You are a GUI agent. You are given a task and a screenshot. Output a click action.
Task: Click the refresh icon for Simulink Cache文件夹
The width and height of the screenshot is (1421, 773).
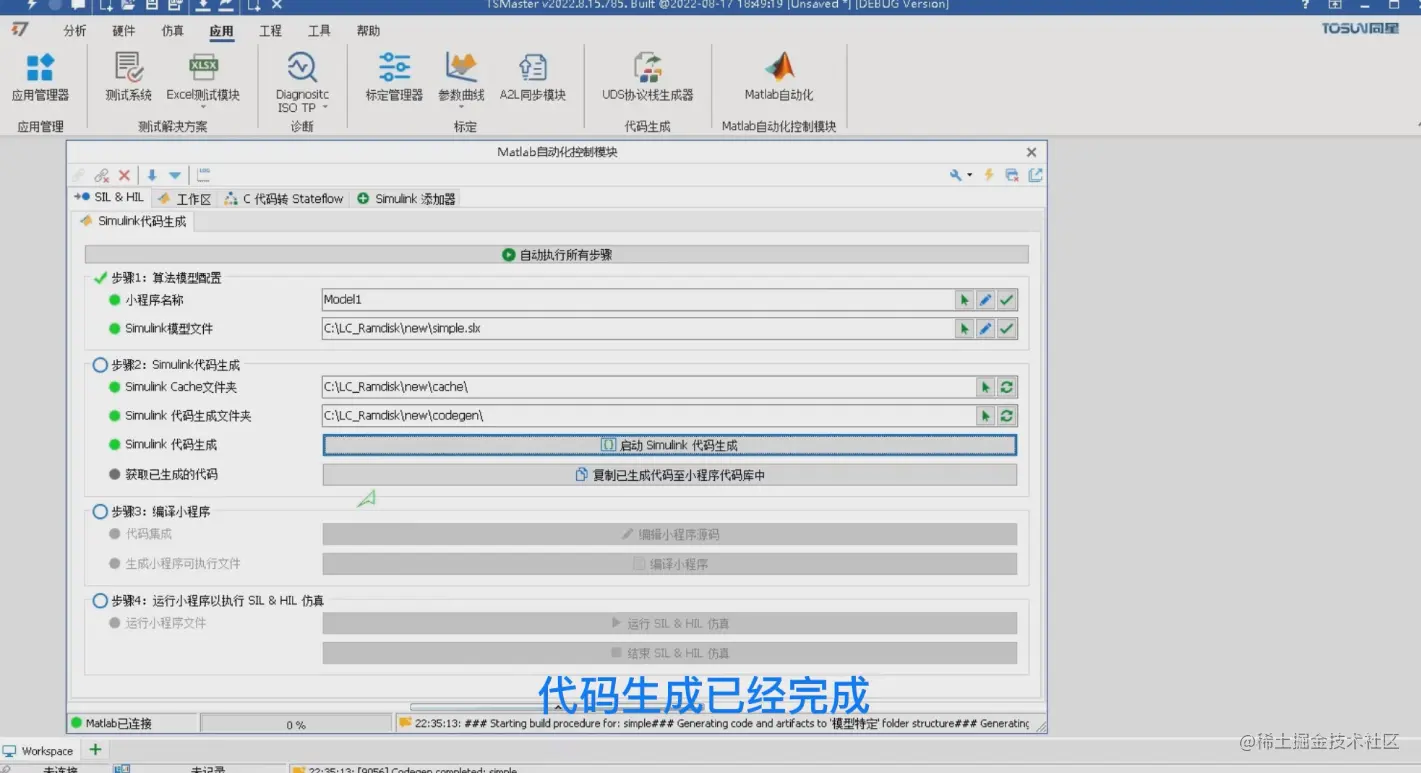coord(1007,387)
